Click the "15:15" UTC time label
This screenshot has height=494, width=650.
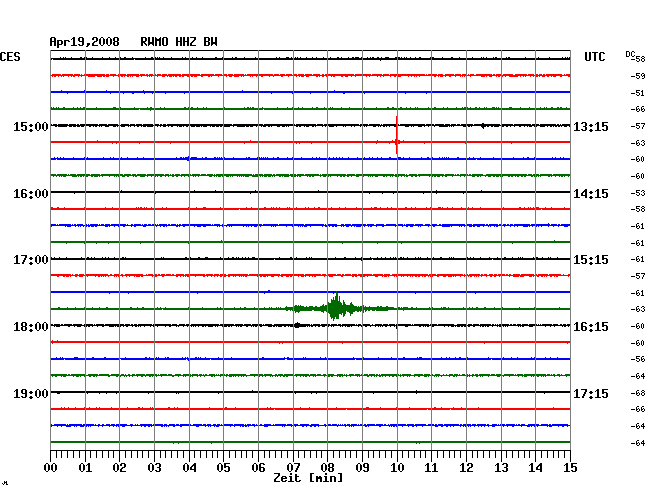(591, 260)
